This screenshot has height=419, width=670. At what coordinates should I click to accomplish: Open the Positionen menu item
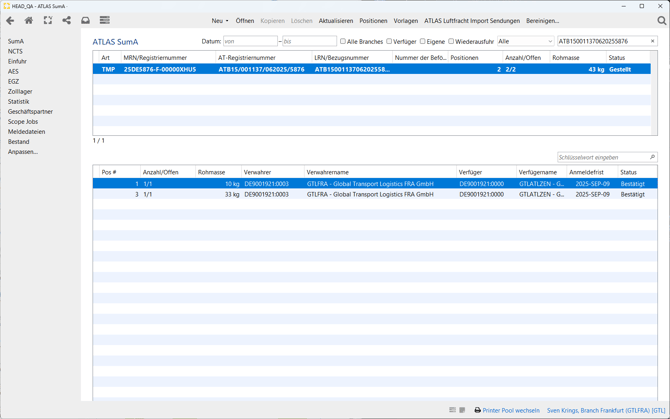[373, 21]
